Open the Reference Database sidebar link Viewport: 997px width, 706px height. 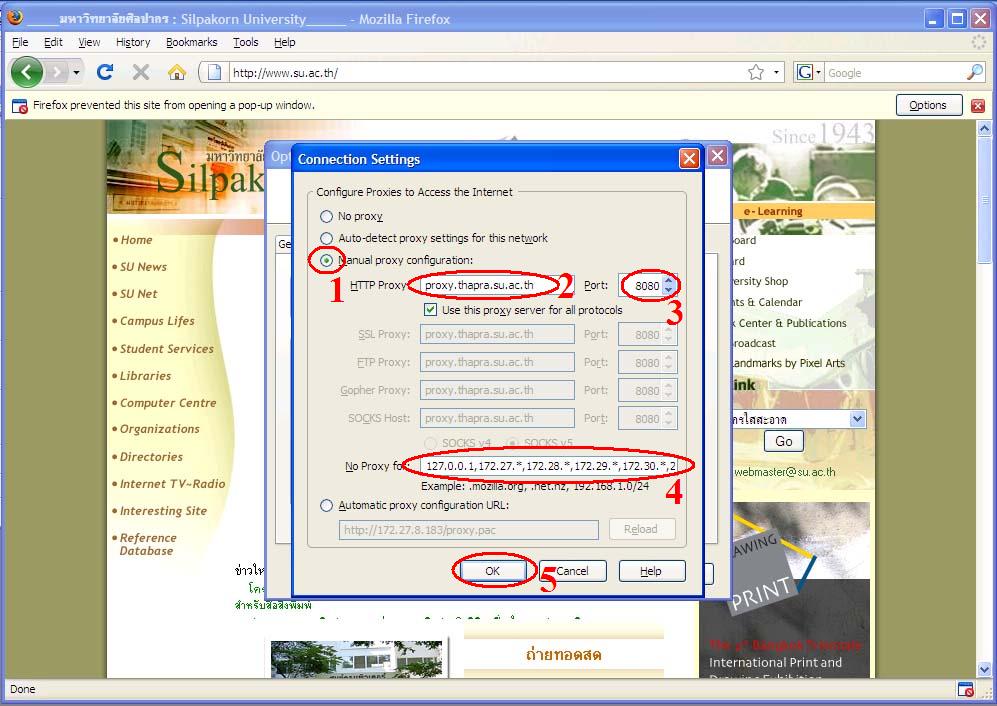pyautogui.click(x=148, y=544)
